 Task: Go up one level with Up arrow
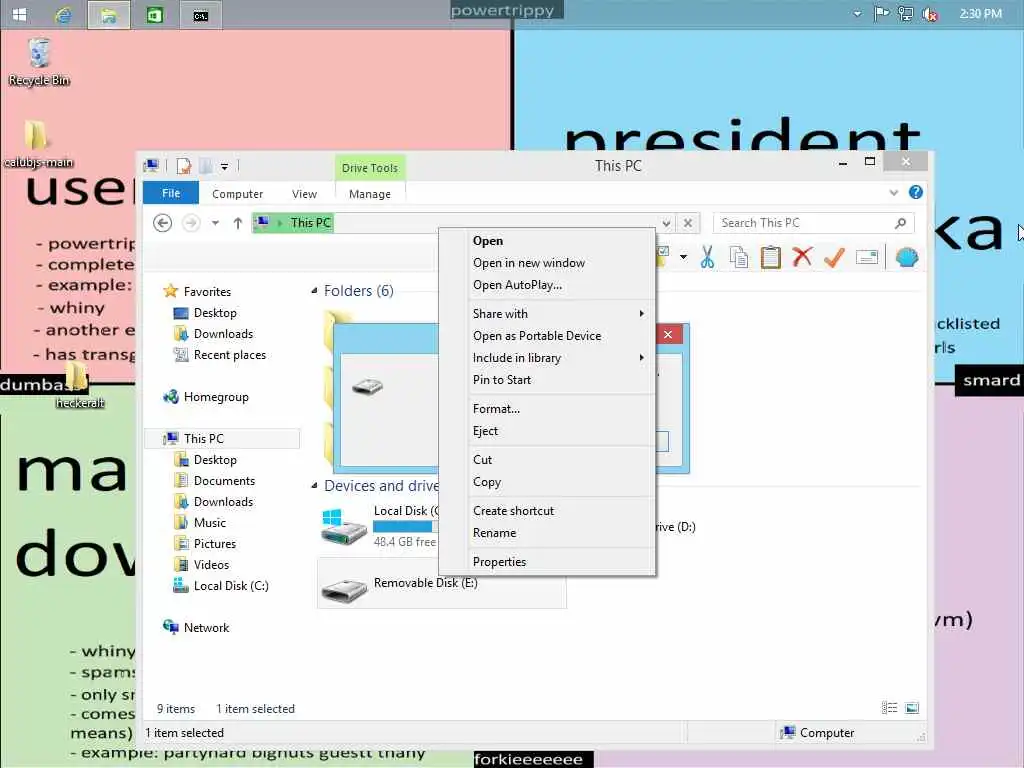[238, 223]
